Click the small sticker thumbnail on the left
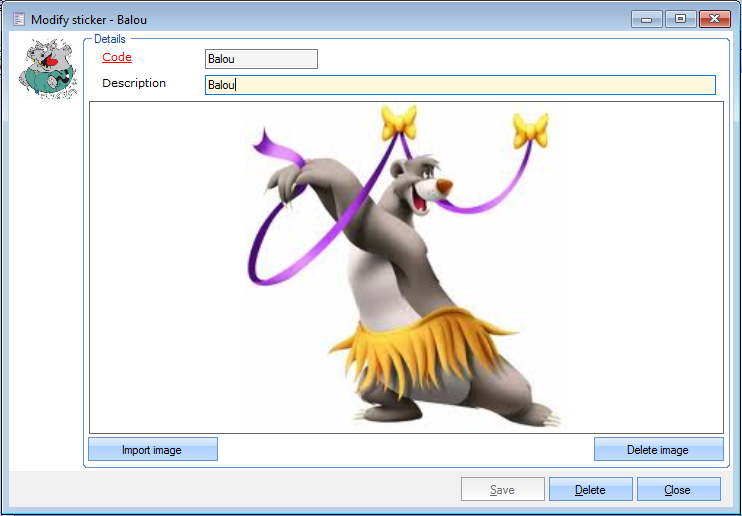Screen dimensions: 742x516 (48, 69)
